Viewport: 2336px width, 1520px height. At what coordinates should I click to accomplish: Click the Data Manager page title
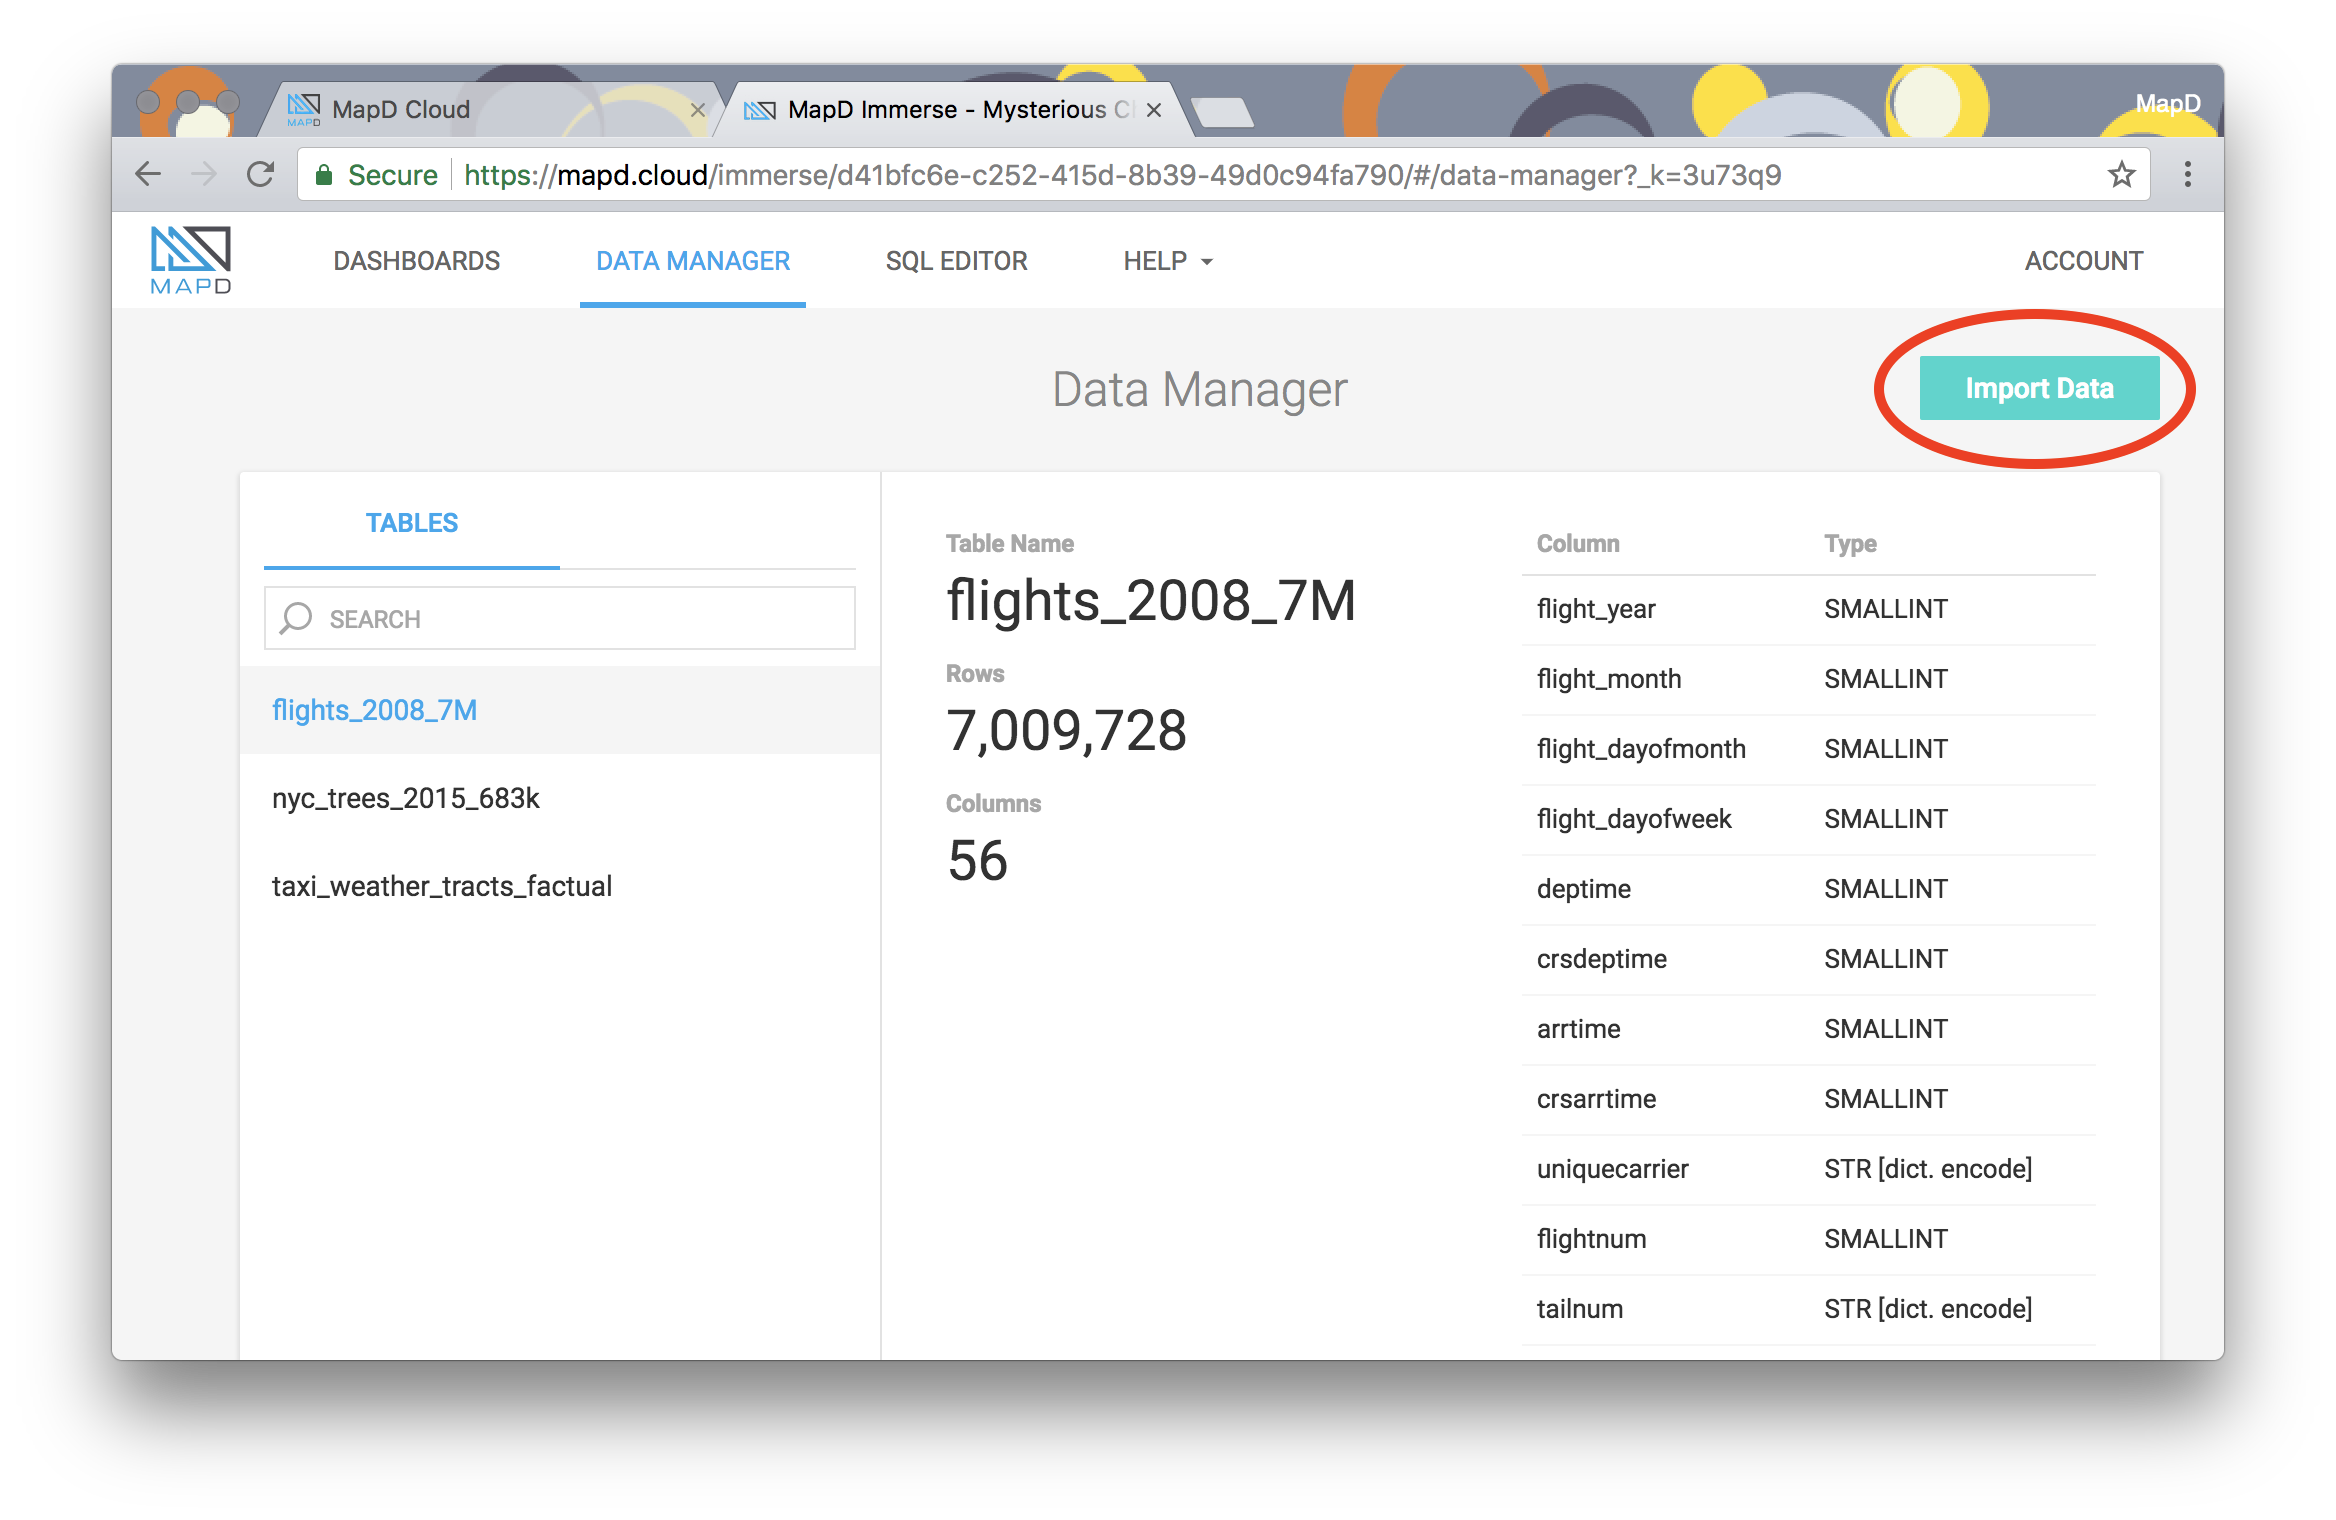click(1199, 390)
